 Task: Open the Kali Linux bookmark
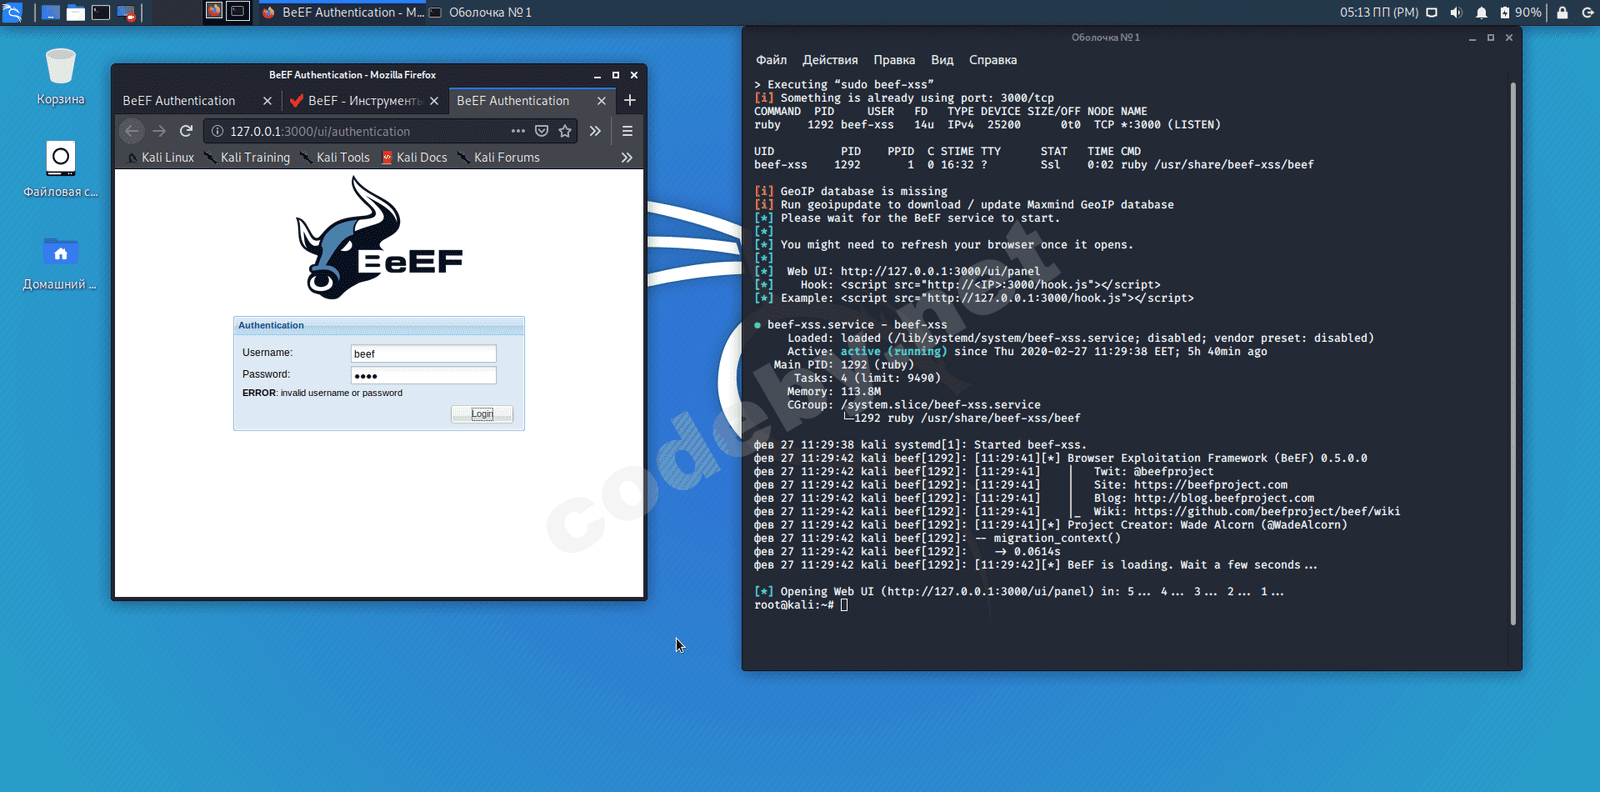(x=160, y=158)
